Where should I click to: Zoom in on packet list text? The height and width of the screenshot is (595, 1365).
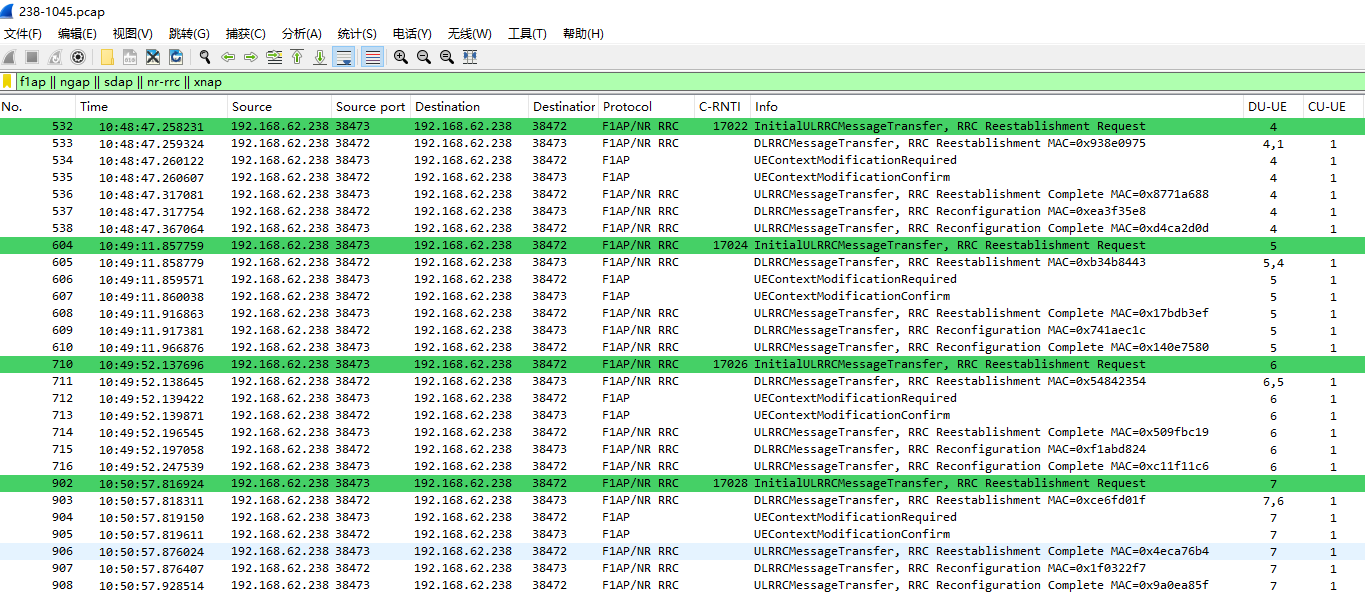401,57
